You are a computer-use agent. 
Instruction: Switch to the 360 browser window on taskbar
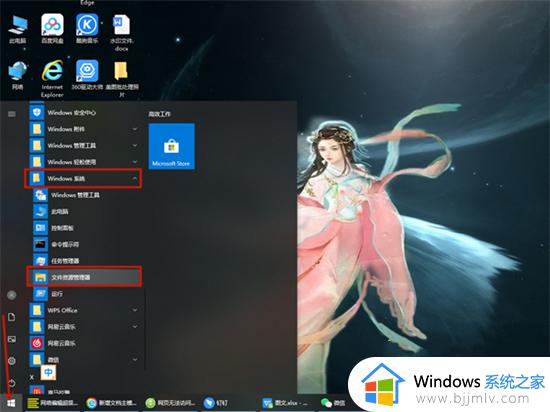point(170,403)
